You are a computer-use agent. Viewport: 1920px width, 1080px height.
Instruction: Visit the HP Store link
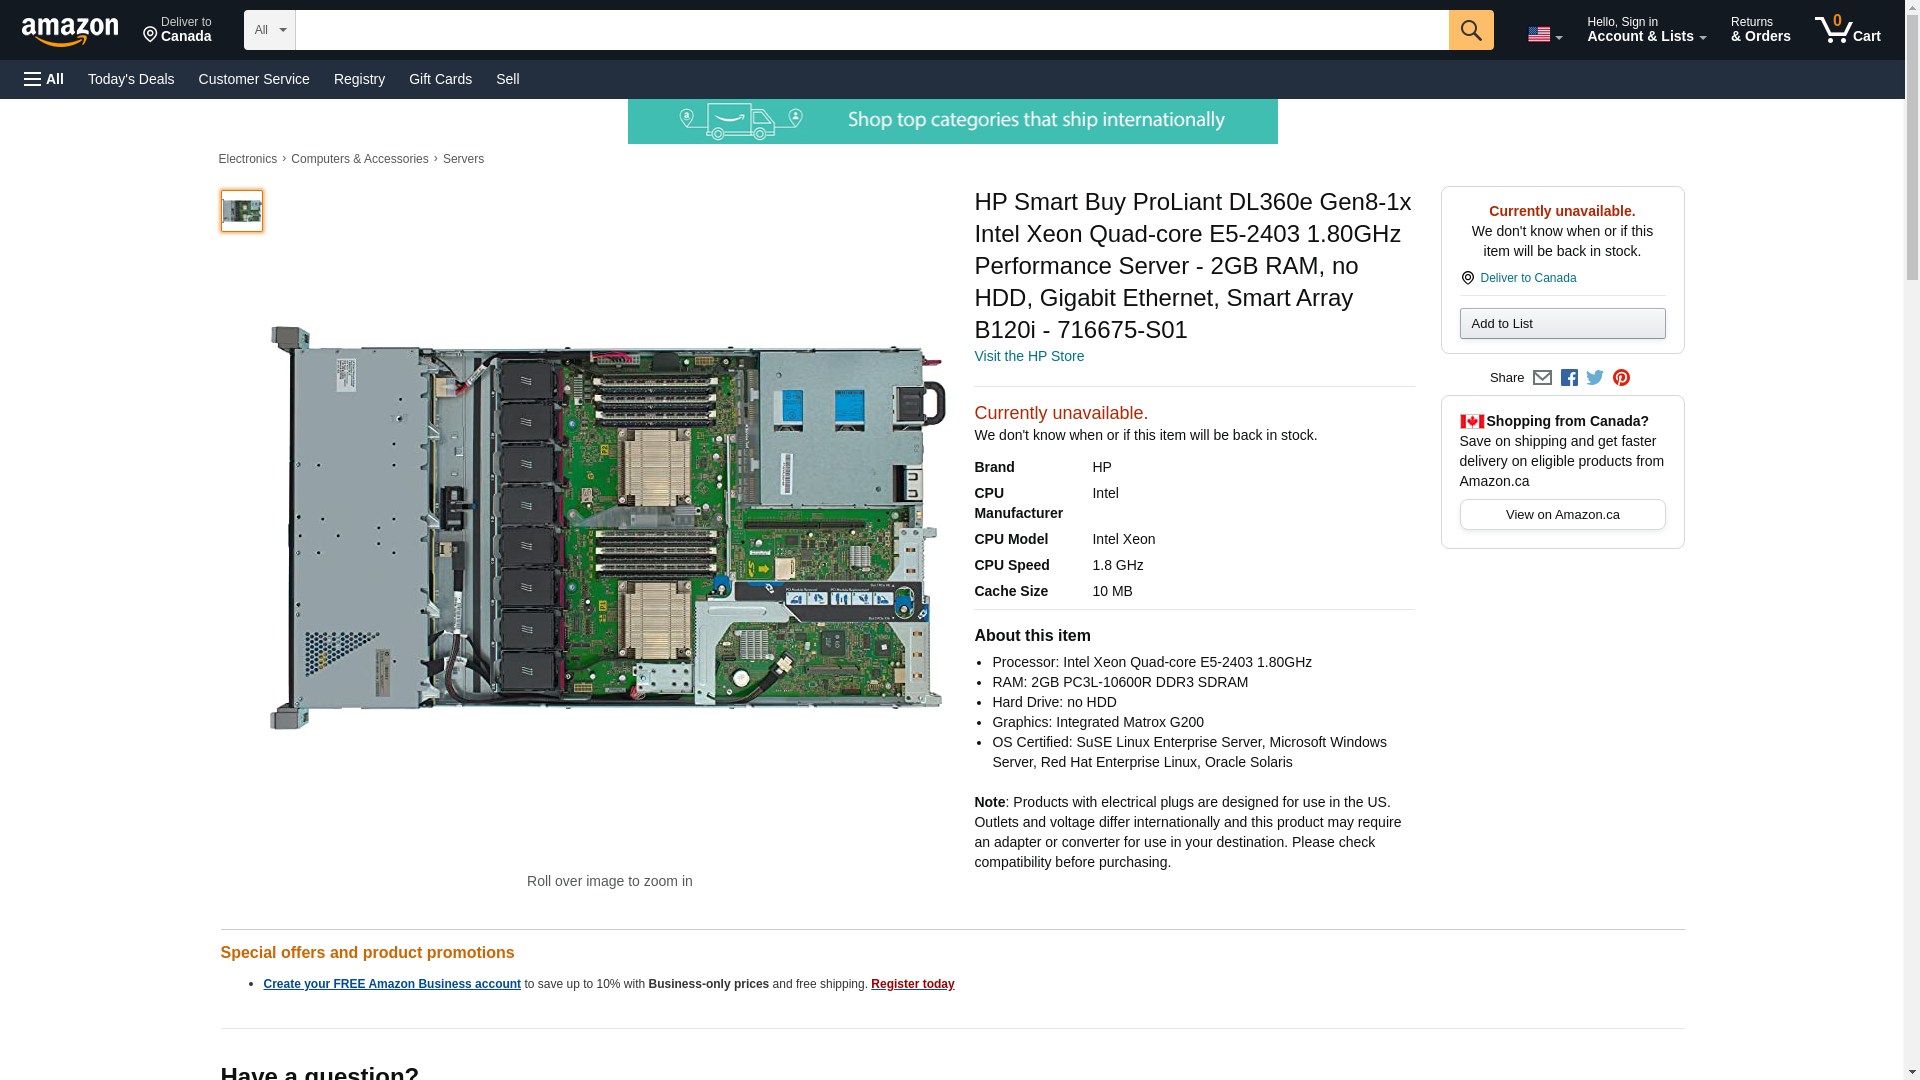click(x=1029, y=356)
